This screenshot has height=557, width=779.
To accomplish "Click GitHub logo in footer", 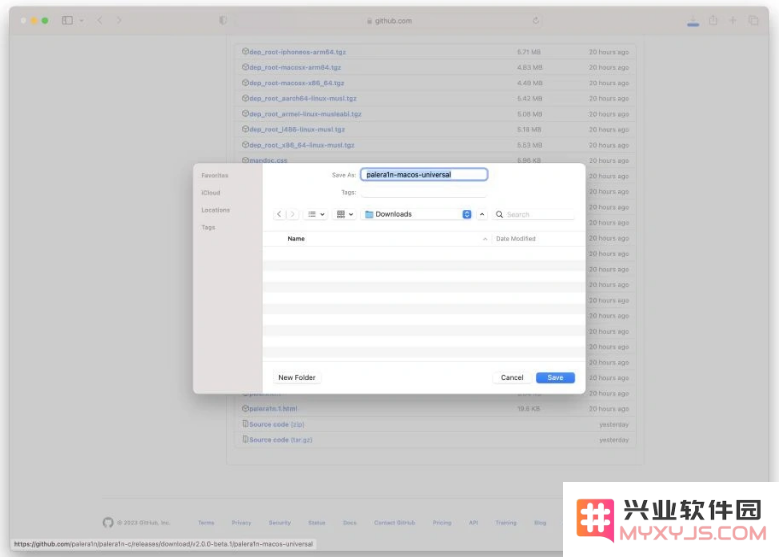I will (x=108, y=523).
